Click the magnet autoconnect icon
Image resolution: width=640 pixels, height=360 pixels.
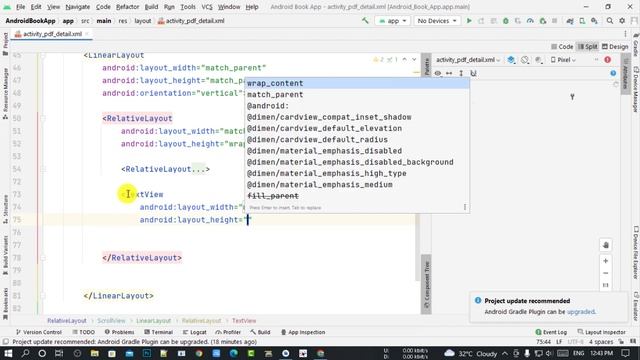(473, 73)
